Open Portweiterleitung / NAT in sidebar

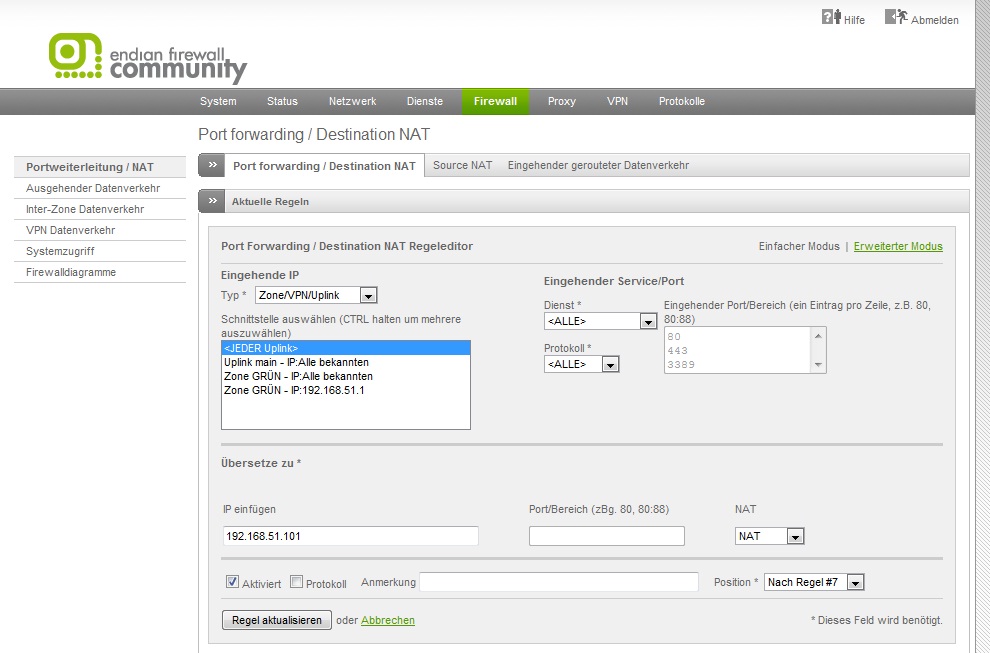pyautogui.click(x=100, y=167)
